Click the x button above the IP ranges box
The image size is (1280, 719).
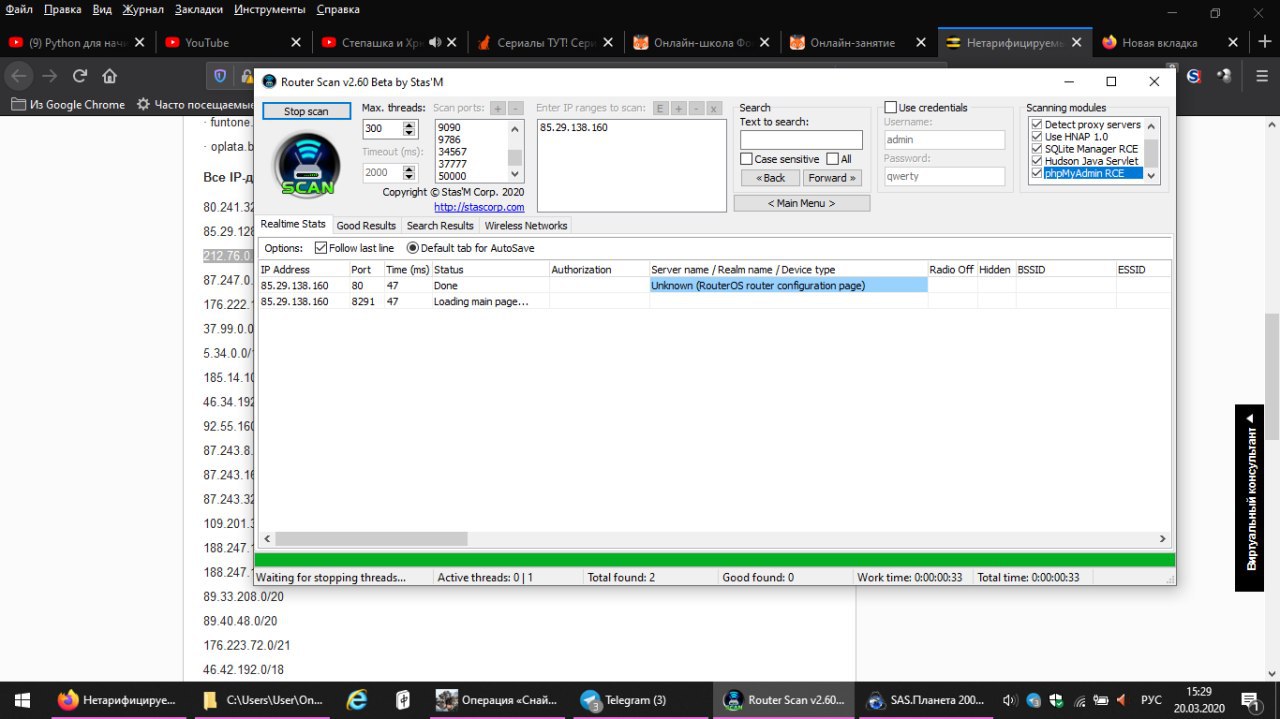point(714,108)
